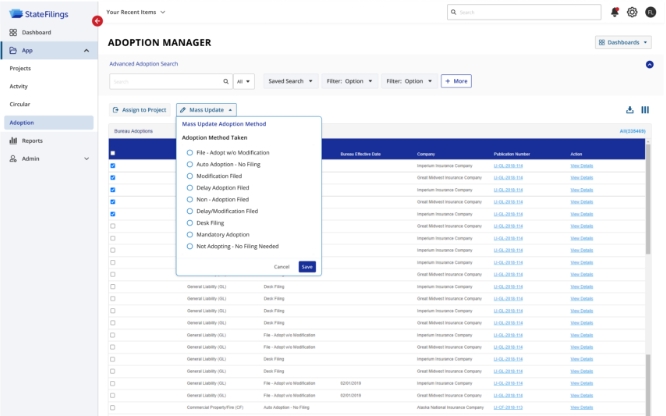Image resolution: width=666 pixels, height=416 pixels.
Task: Open the first Filter: Option dropdown
Action: pyautogui.click(x=349, y=81)
